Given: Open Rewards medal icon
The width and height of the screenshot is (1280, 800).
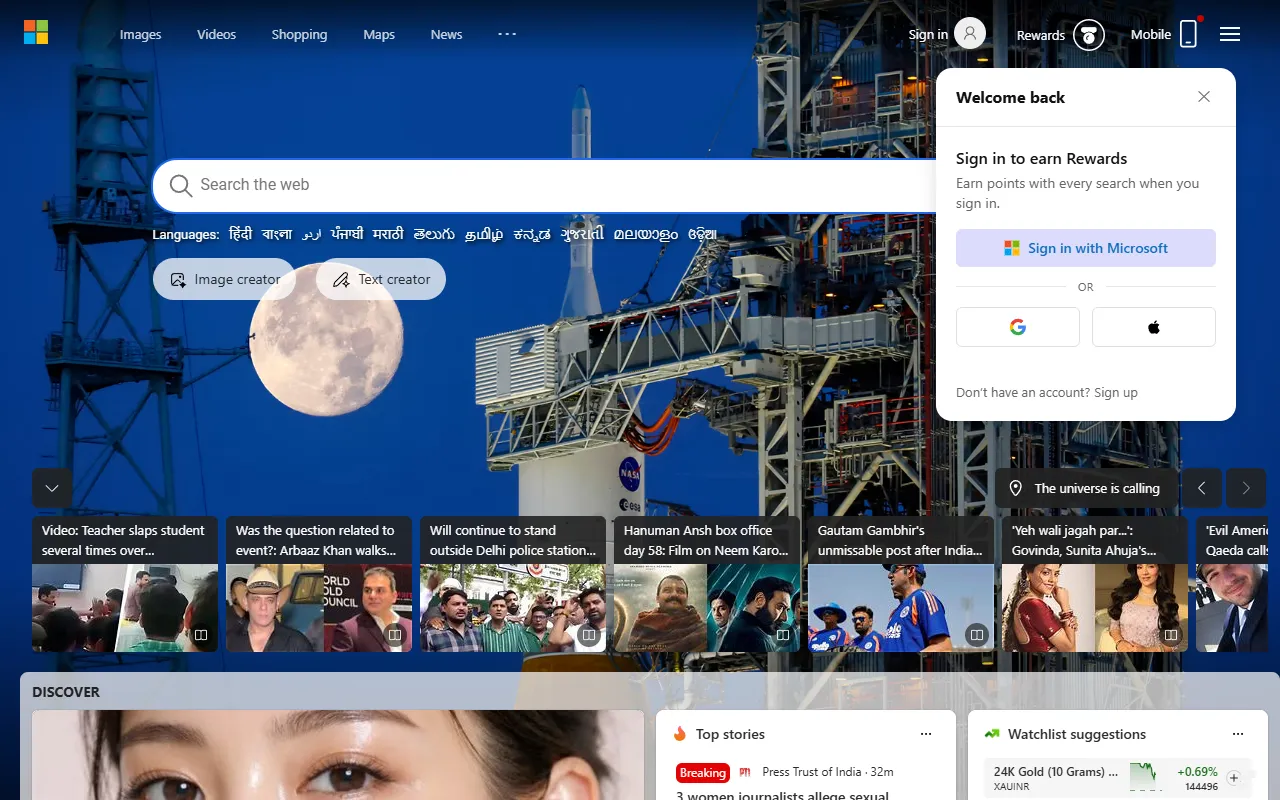Looking at the screenshot, I should [1089, 35].
